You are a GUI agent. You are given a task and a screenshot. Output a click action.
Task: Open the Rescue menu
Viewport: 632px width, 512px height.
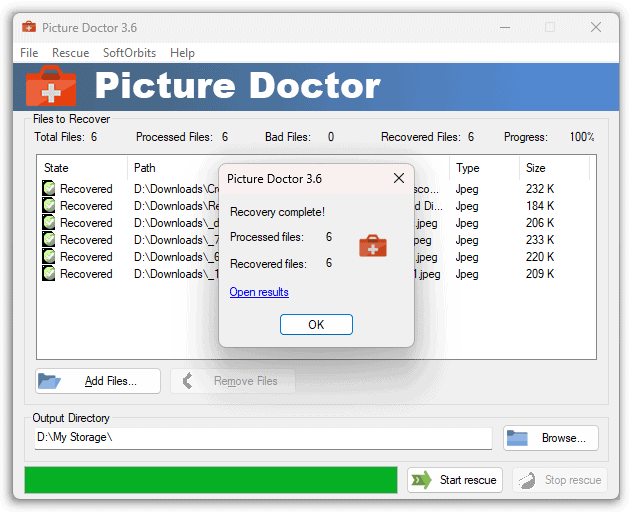(71, 53)
